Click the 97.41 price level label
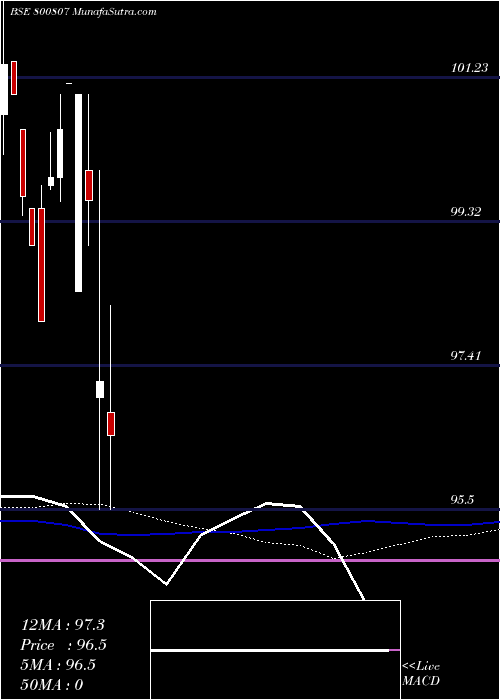The width and height of the screenshot is (500, 700). (466, 356)
